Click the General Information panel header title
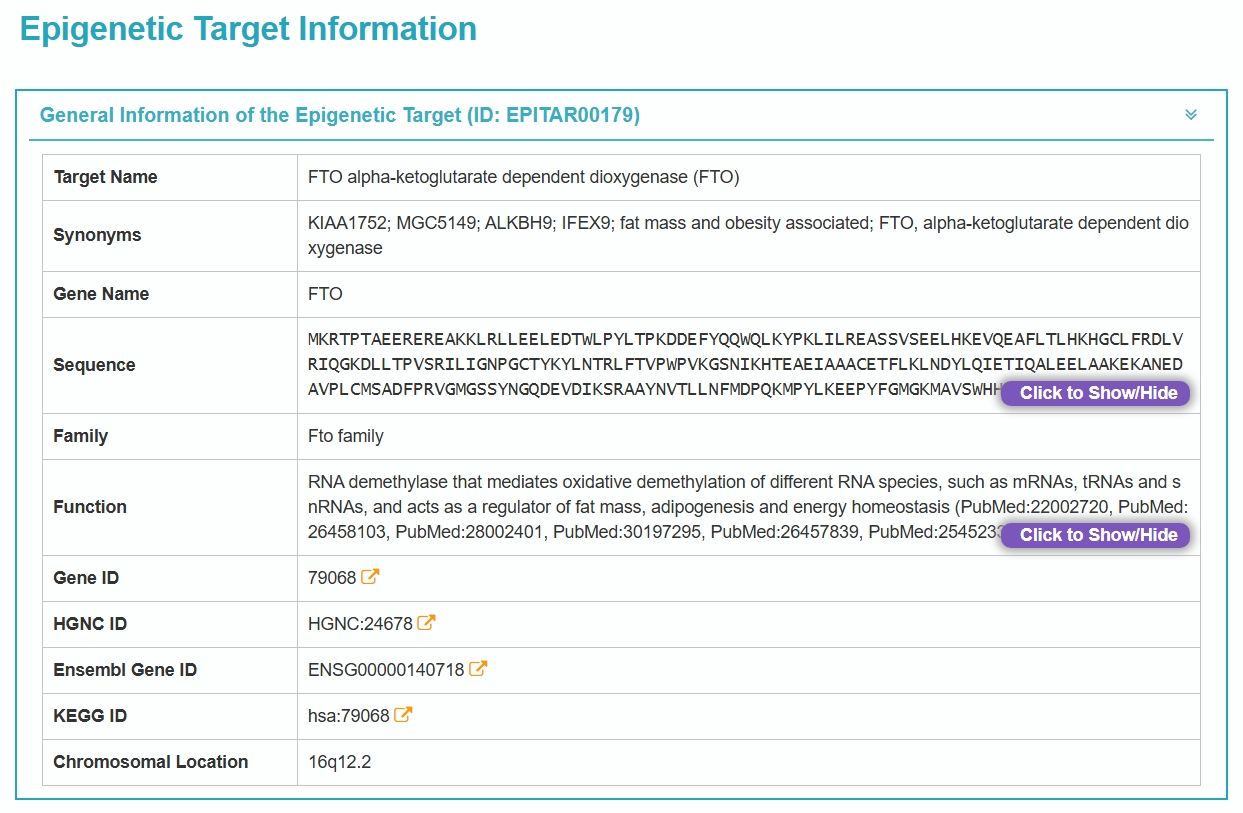Viewport: 1243px width, 813px height. click(x=340, y=115)
